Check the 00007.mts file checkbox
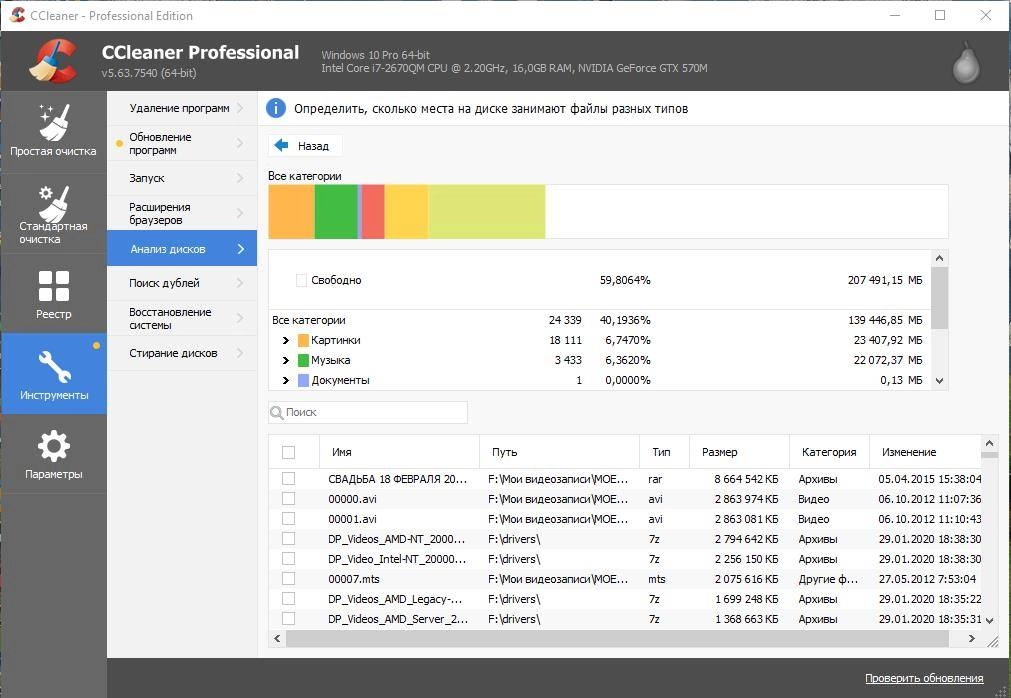The image size is (1011, 698). pyautogui.click(x=288, y=579)
